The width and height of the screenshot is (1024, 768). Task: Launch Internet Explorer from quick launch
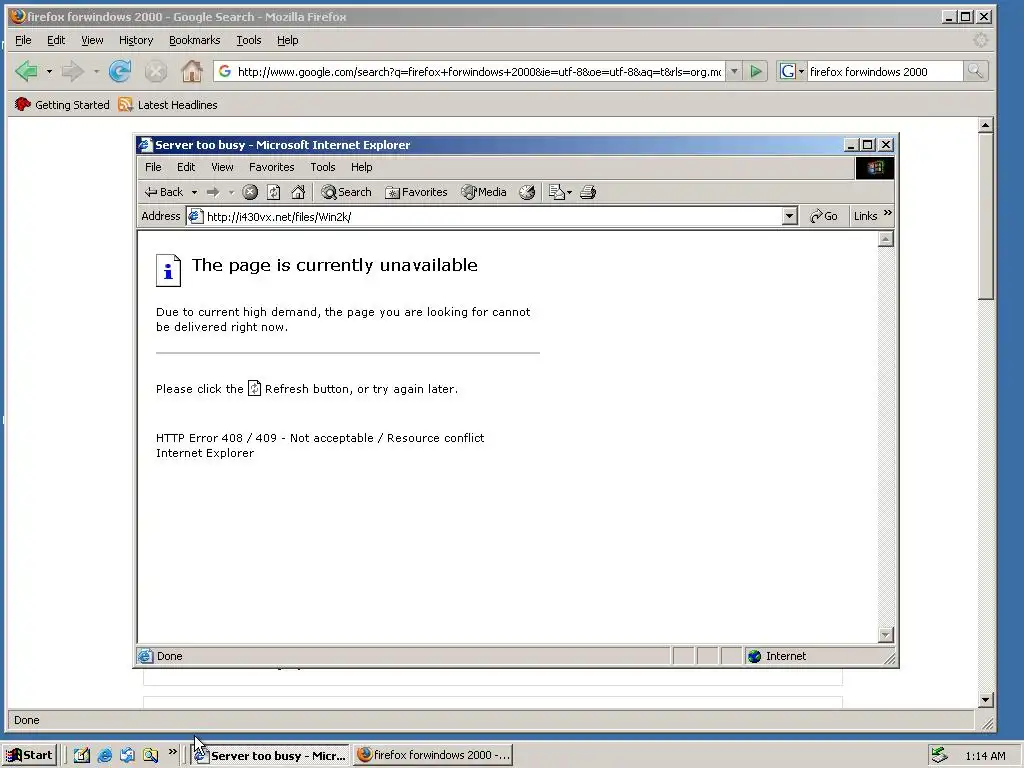tap(104, 755)
